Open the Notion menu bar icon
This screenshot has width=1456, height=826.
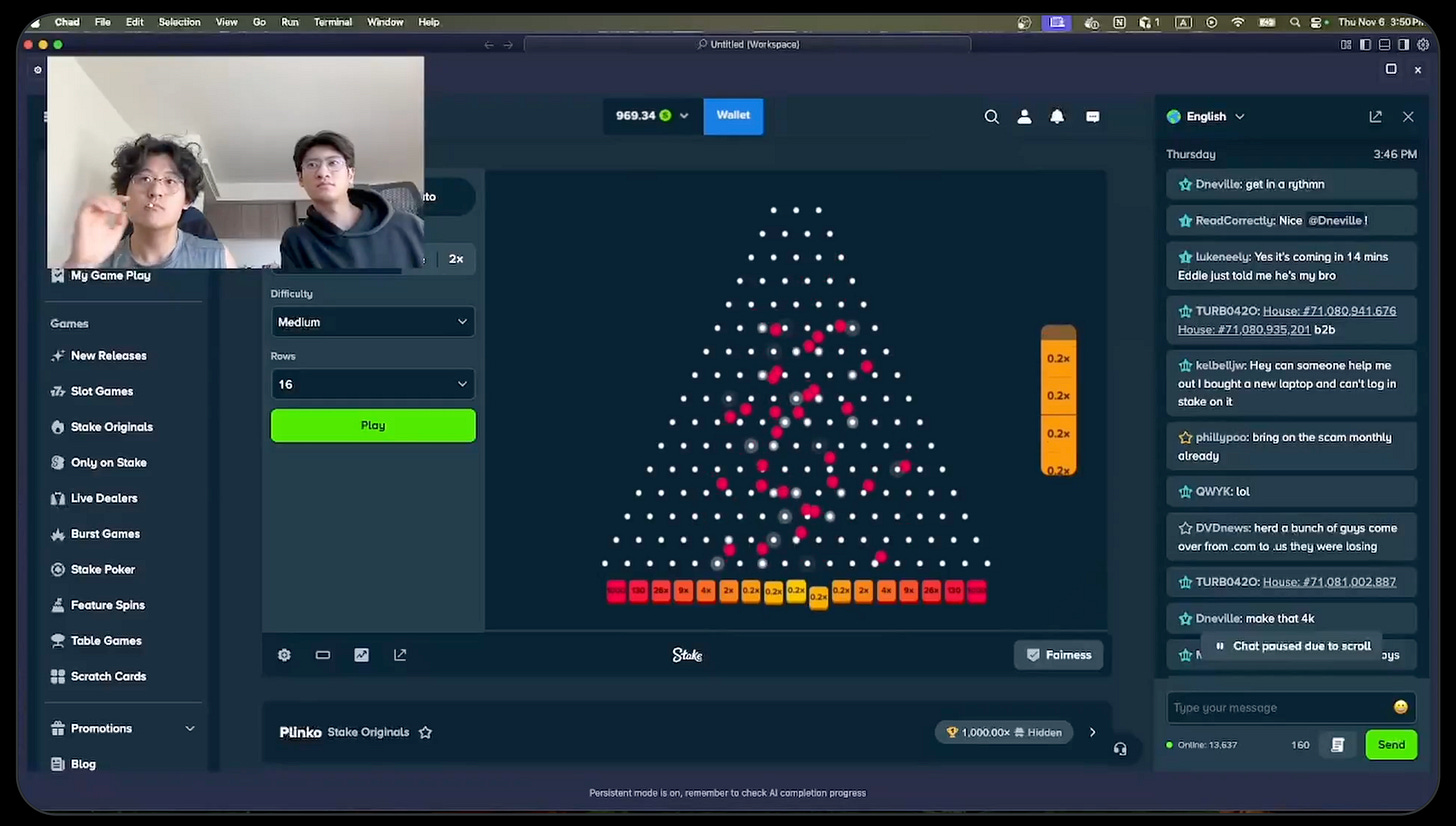tap(1119, 22)
